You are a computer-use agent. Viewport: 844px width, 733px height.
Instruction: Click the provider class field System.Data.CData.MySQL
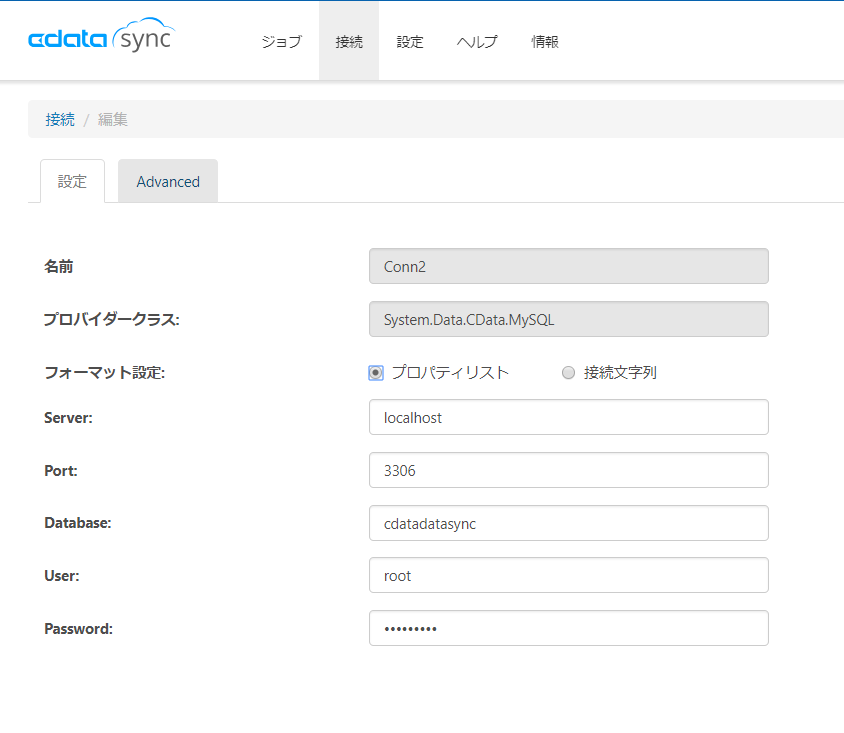568,319
